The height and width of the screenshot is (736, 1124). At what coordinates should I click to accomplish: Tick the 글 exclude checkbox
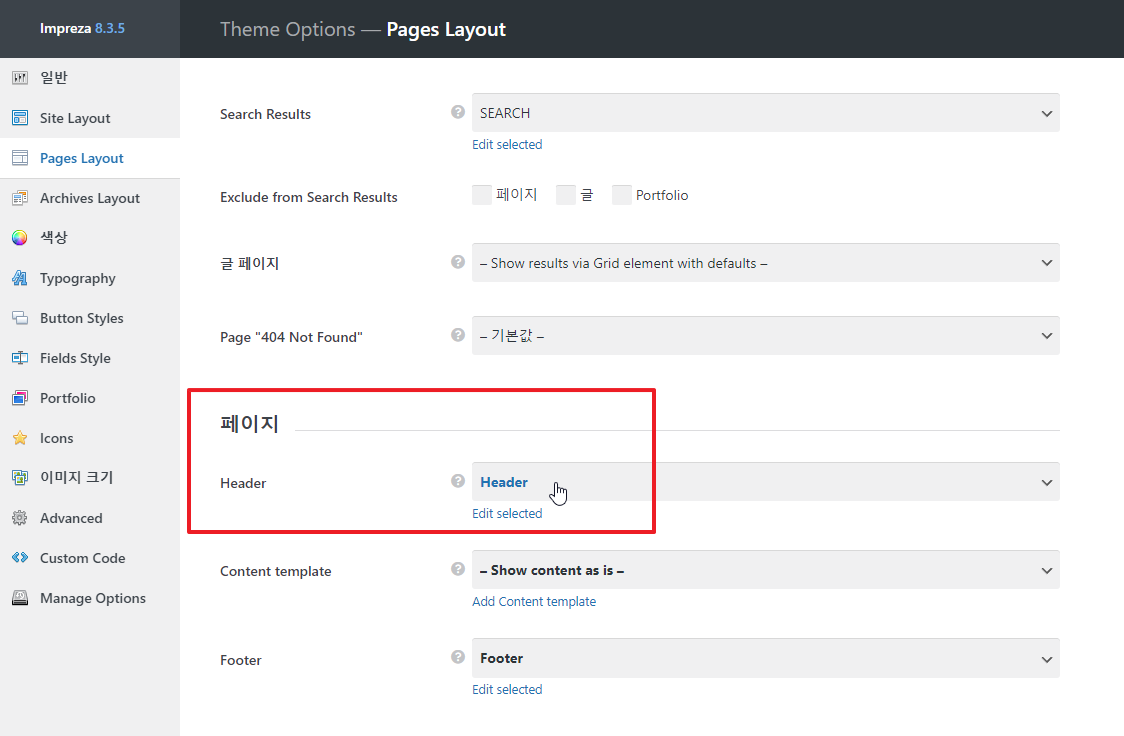(566, 195)
